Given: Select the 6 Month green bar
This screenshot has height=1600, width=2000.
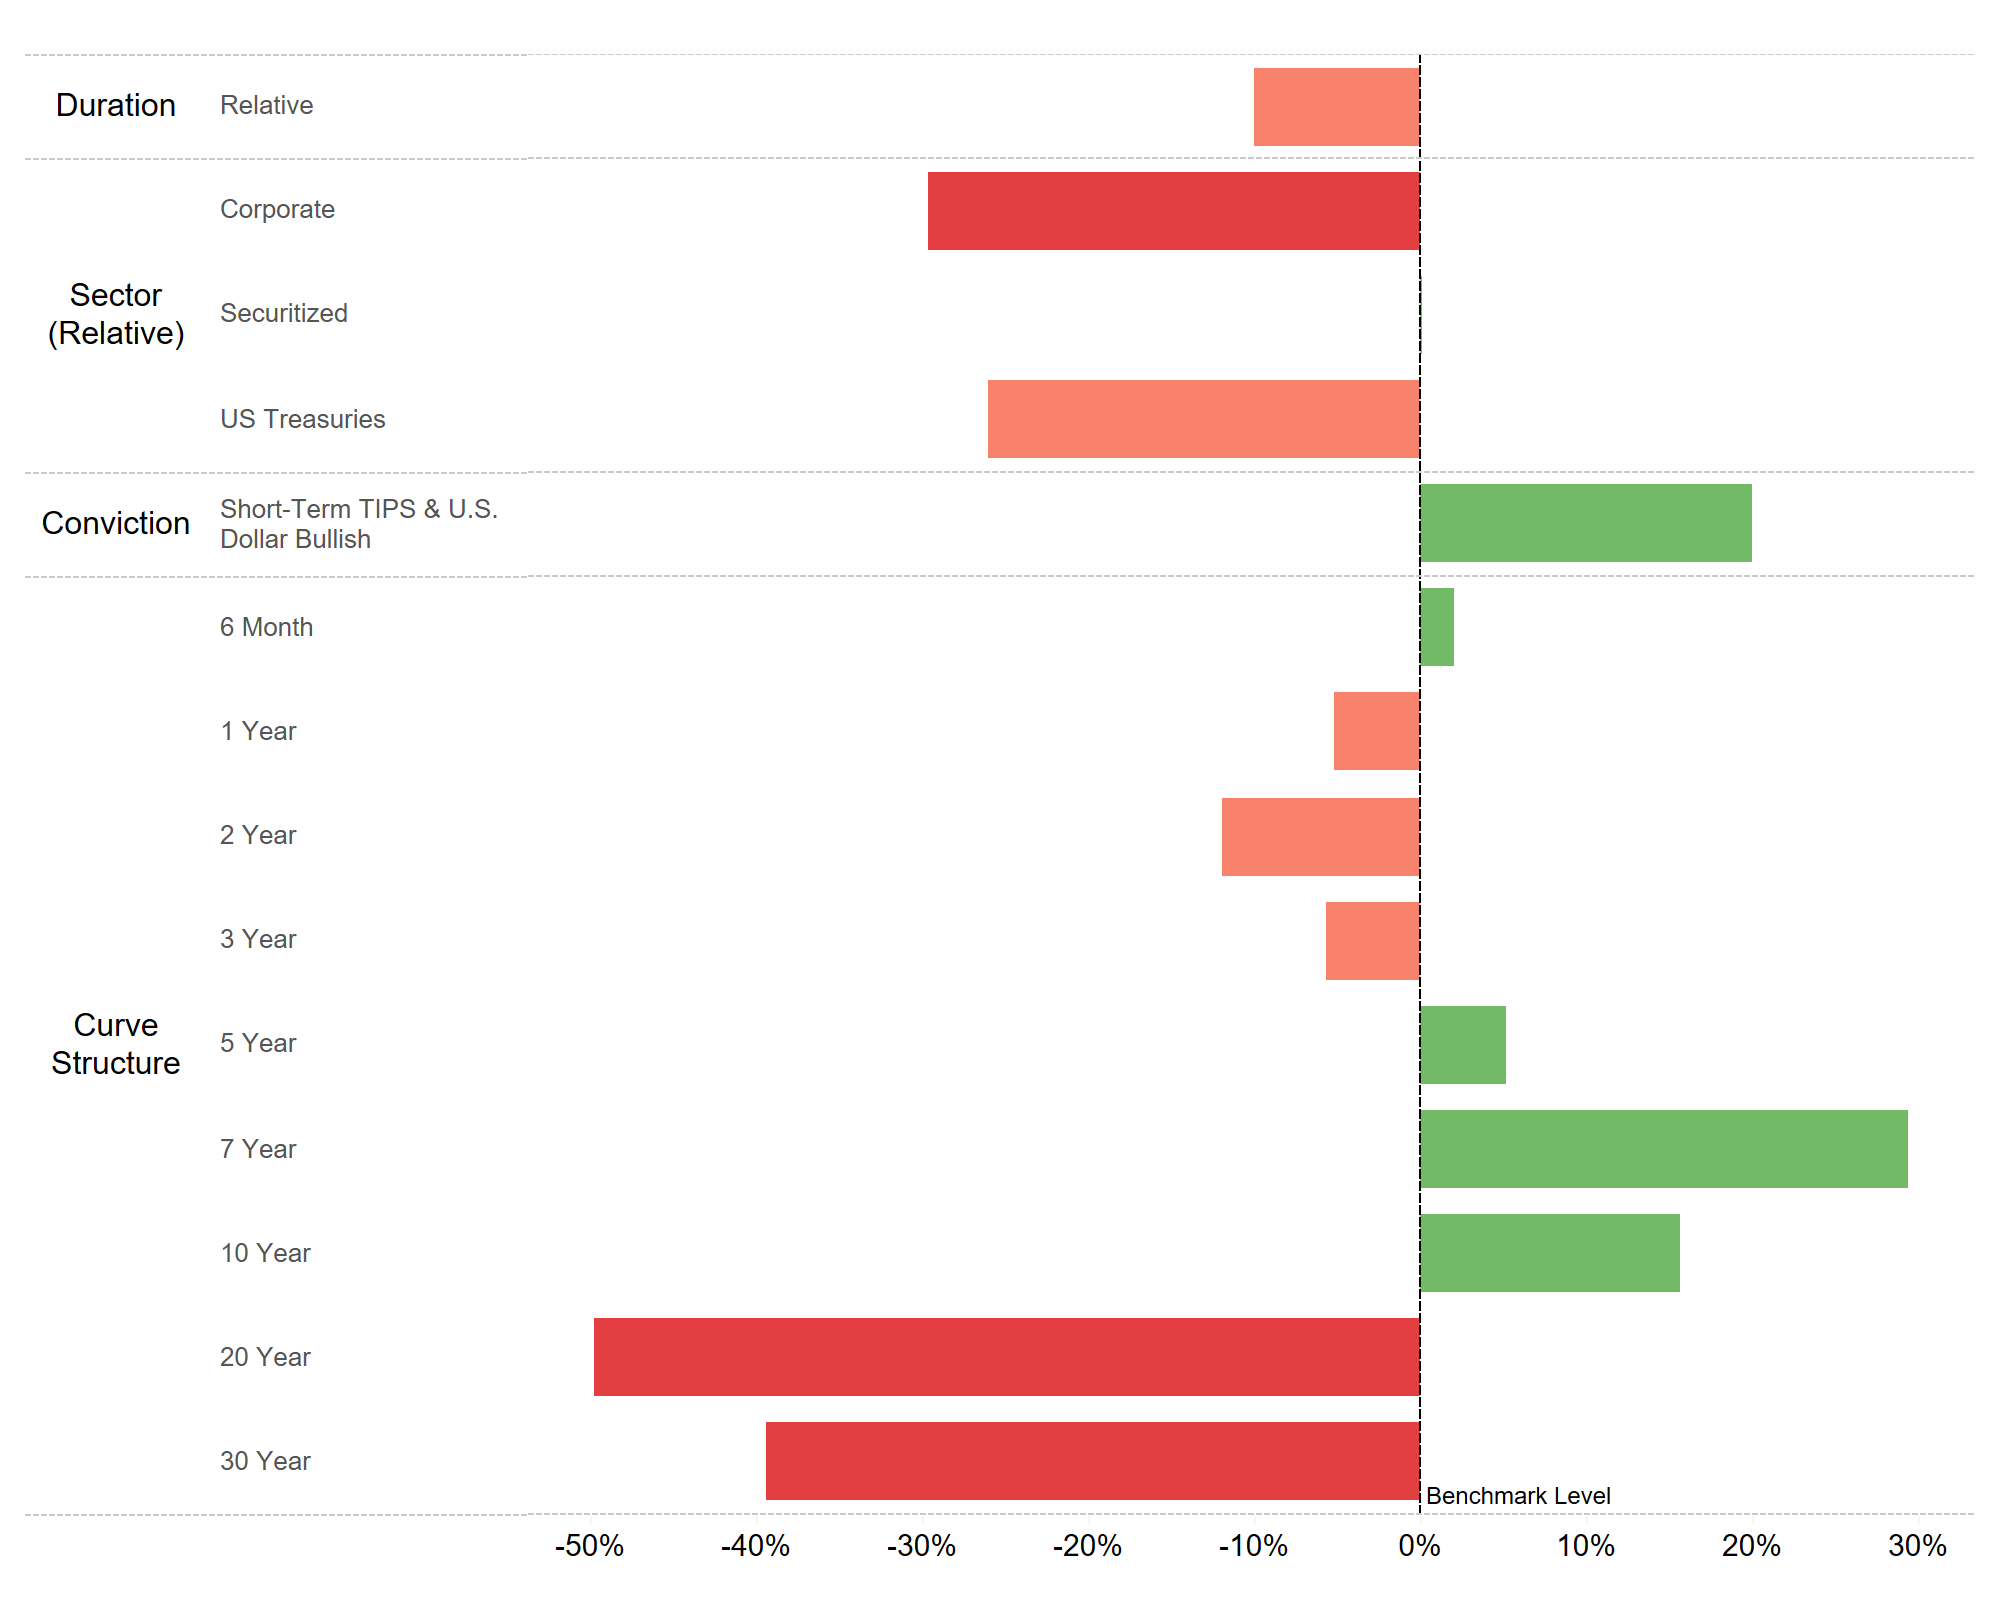Looking at the screenshot, I should pos(1437,627).
